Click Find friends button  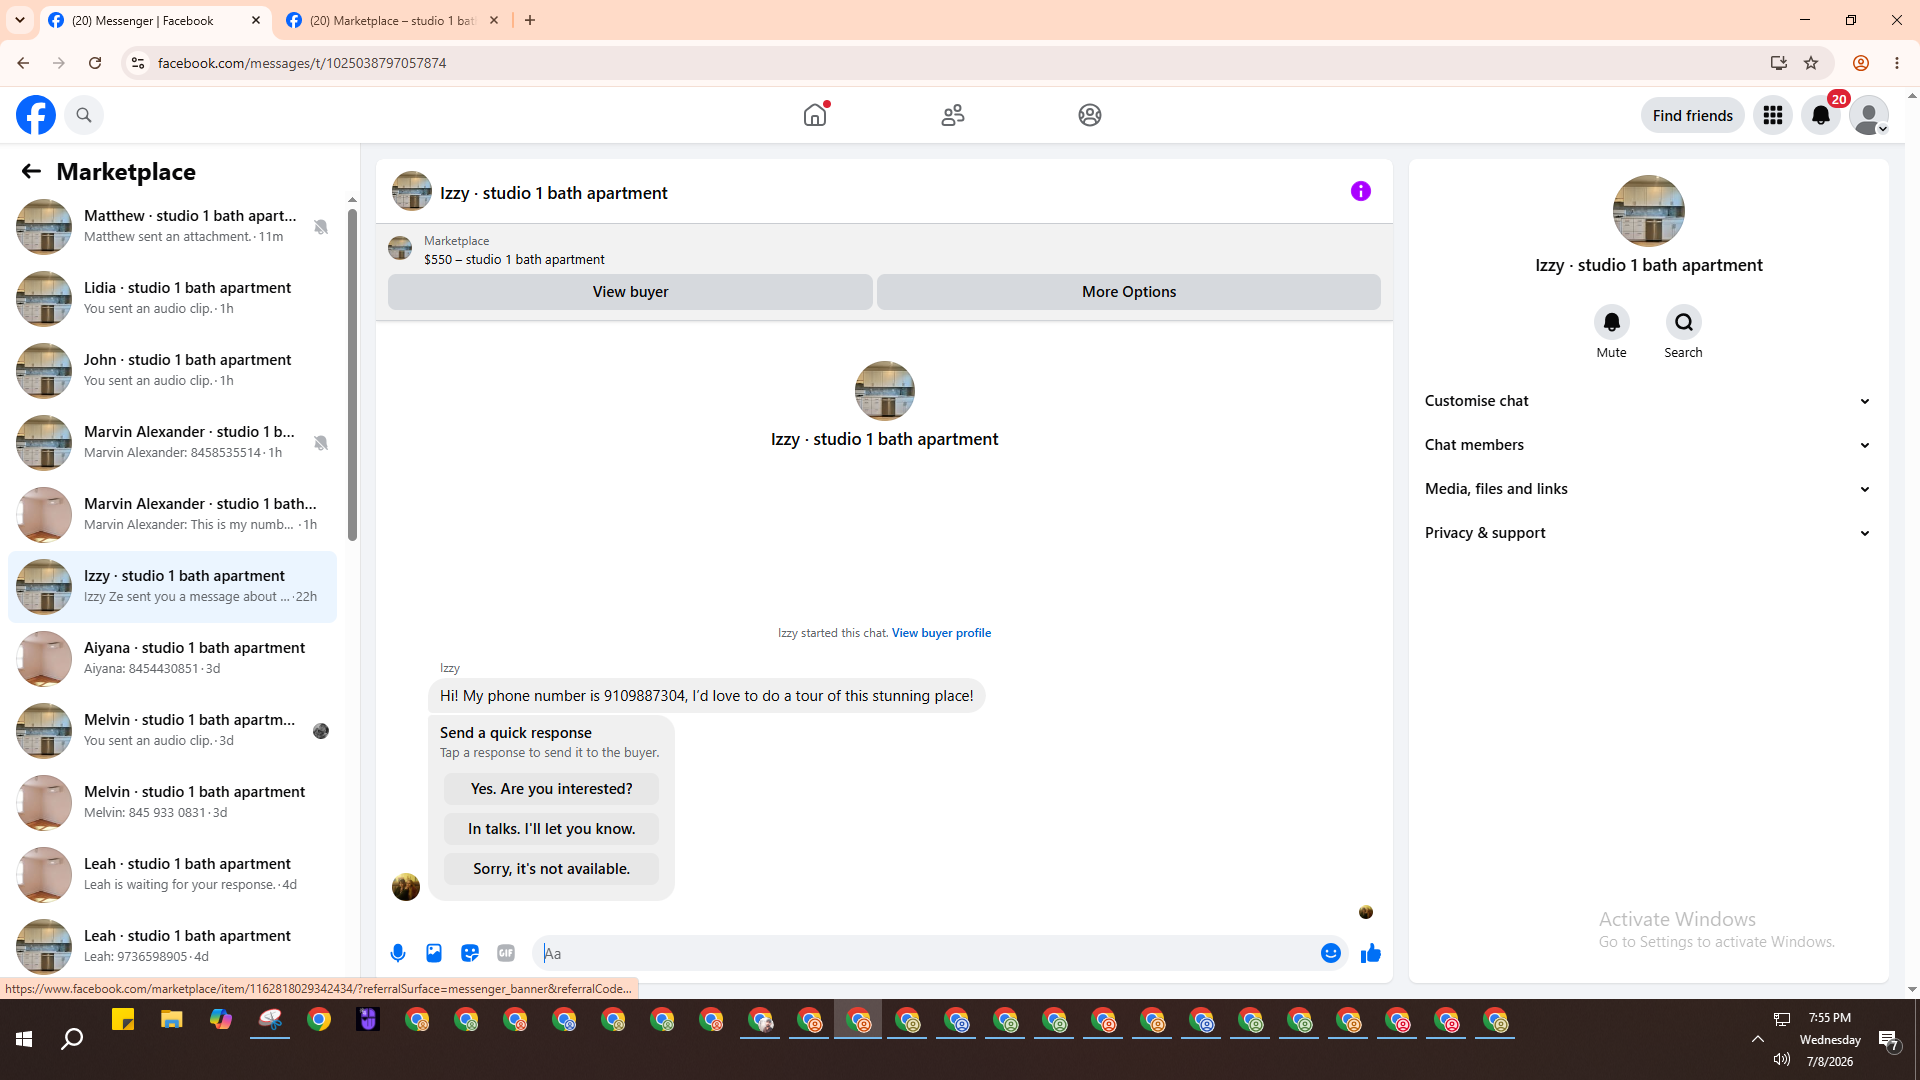point(1693,115)
